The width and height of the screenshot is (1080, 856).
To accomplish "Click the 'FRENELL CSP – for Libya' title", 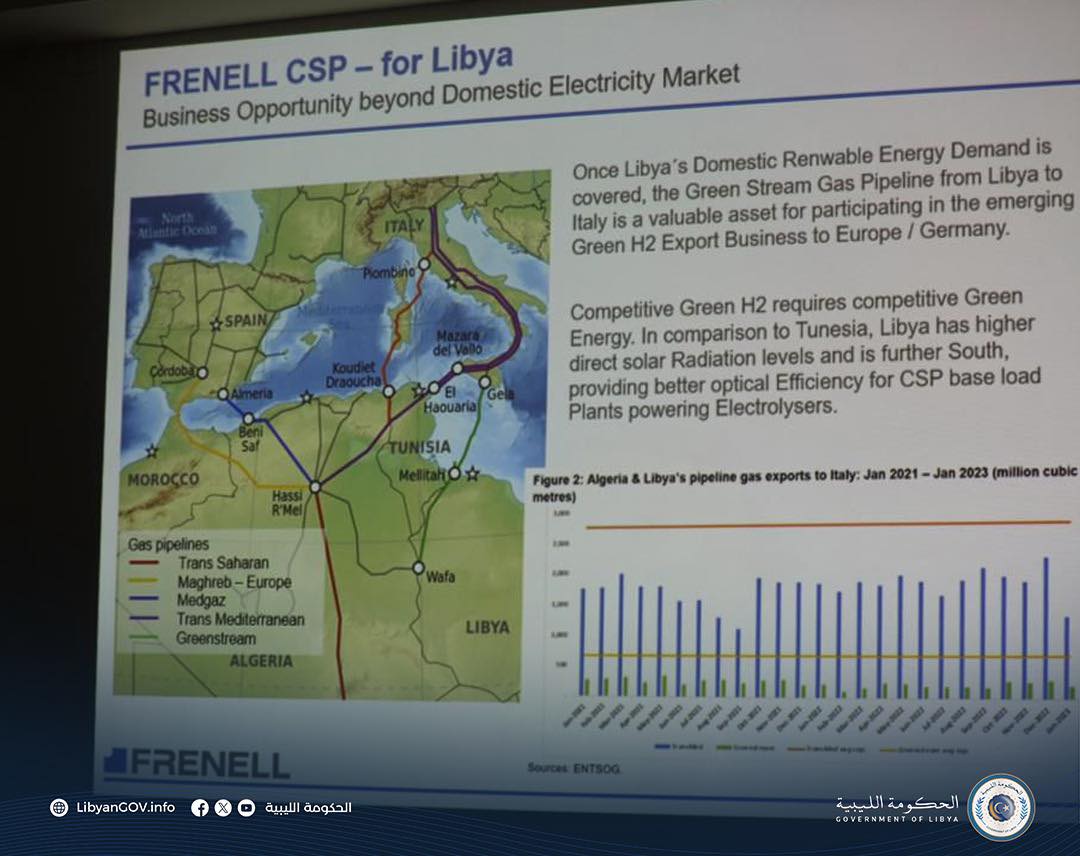I will 329,70.
